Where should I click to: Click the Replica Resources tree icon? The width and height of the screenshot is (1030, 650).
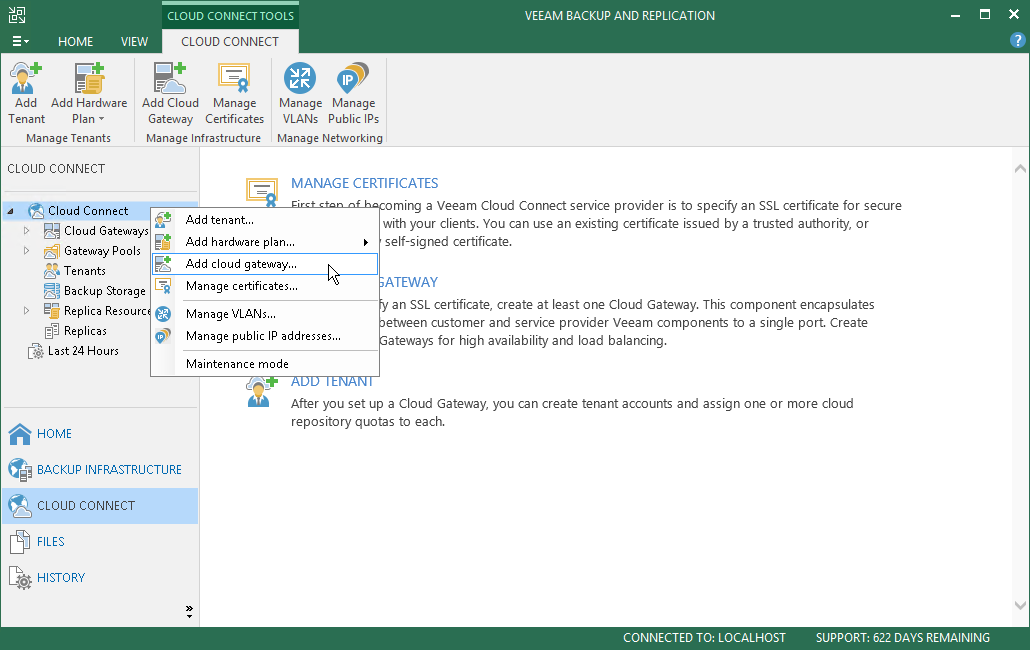pos(52,311)
